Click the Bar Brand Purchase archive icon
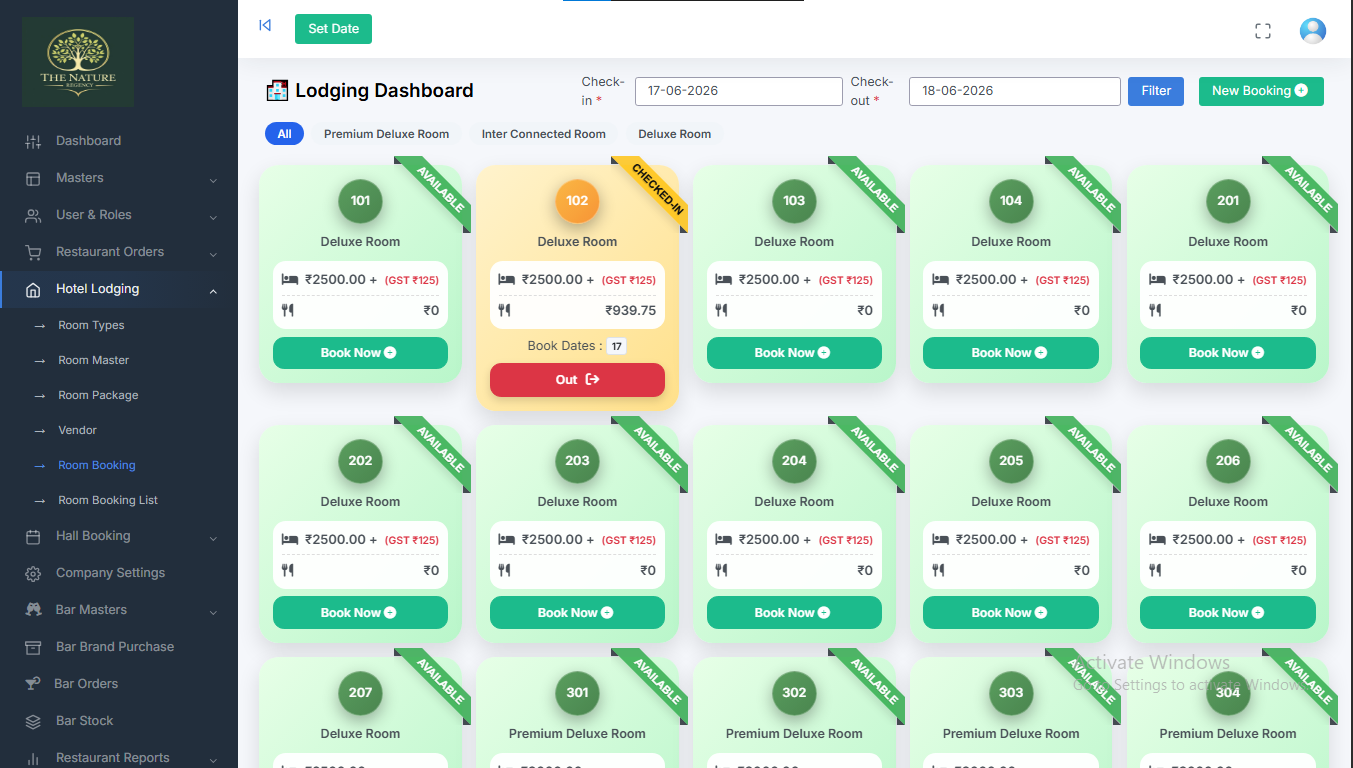The height and width of the screenshot is (768, 1353). click(x=33, y=647)
